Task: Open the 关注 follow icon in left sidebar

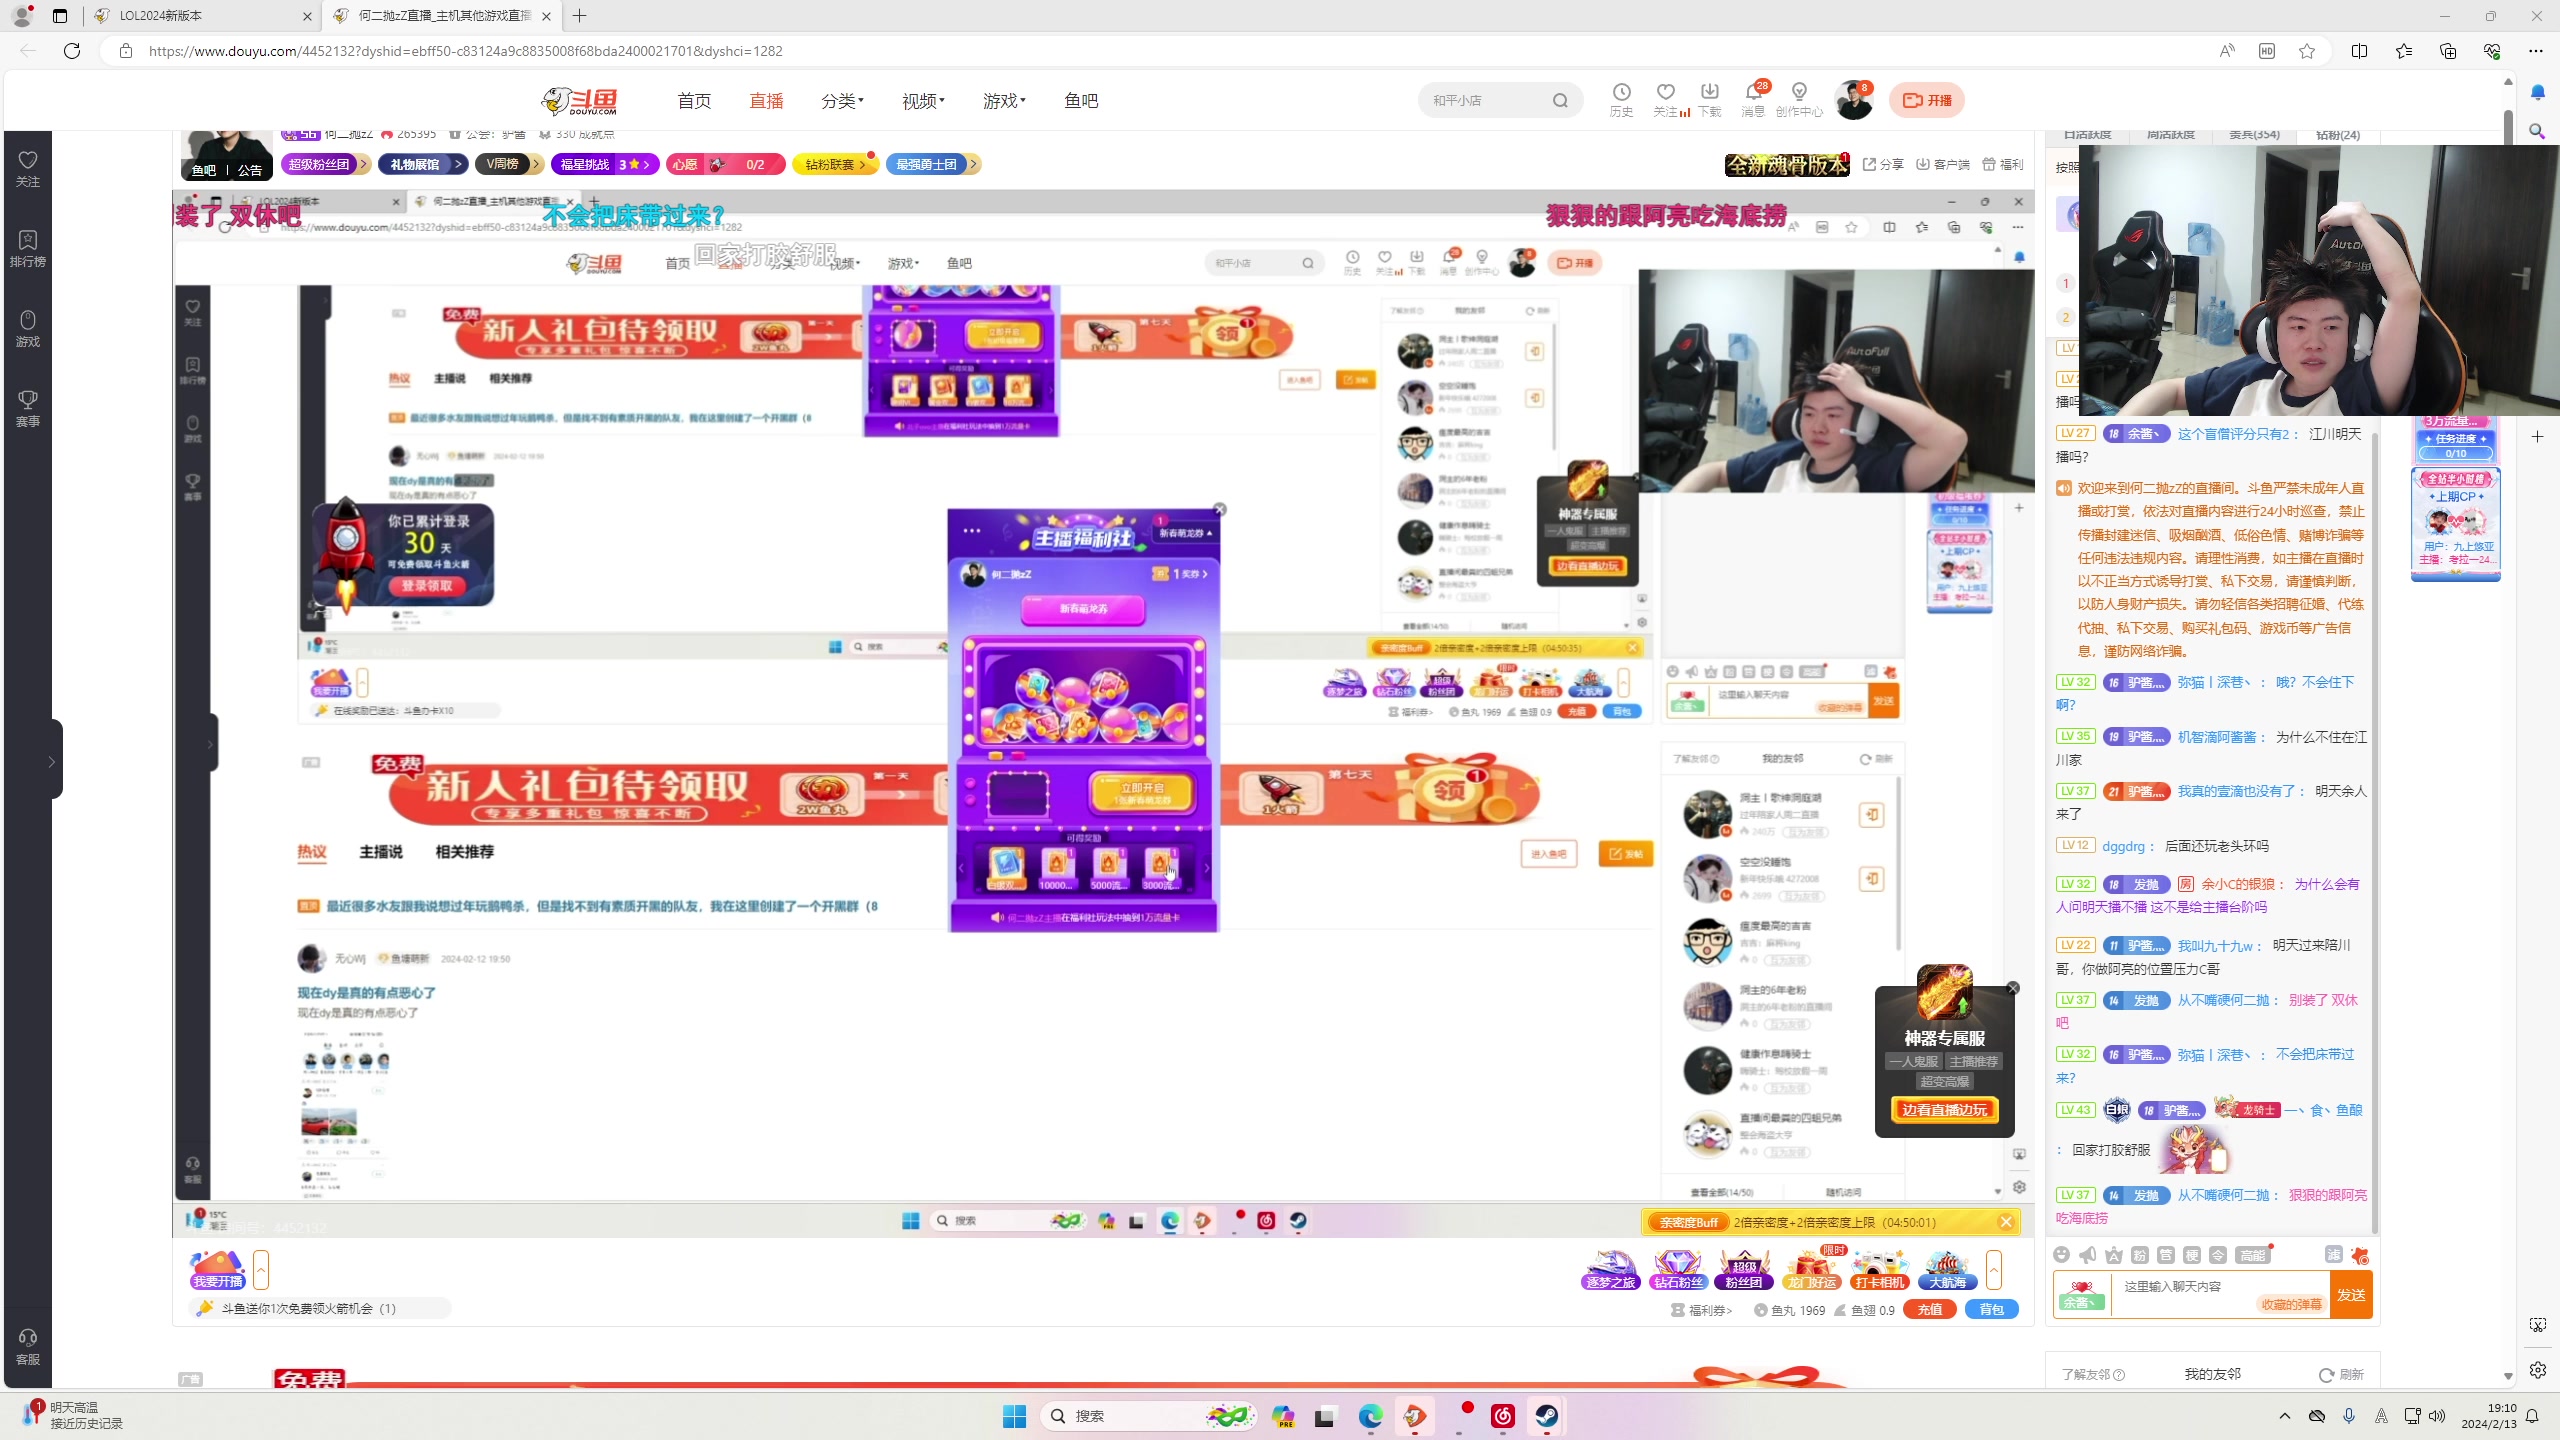Action: [28, 168]
